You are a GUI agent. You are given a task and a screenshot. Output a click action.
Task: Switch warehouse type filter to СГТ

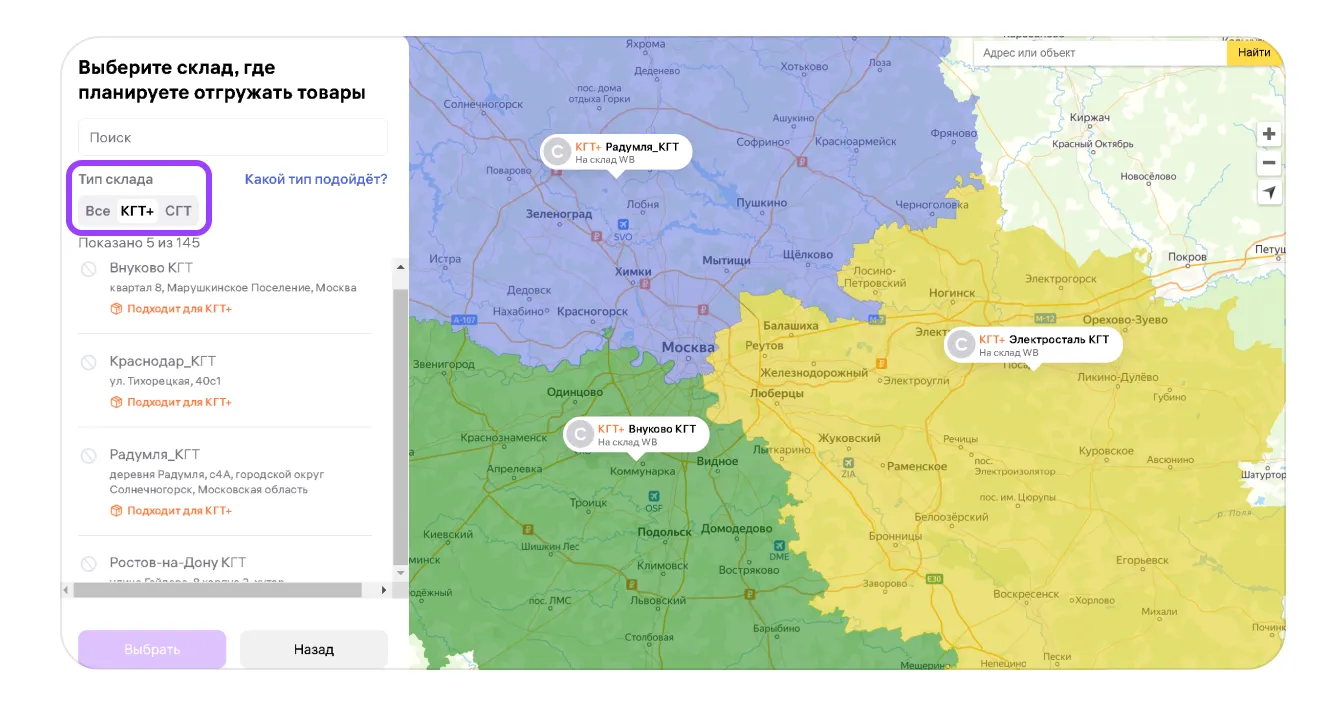click(178, 211)
